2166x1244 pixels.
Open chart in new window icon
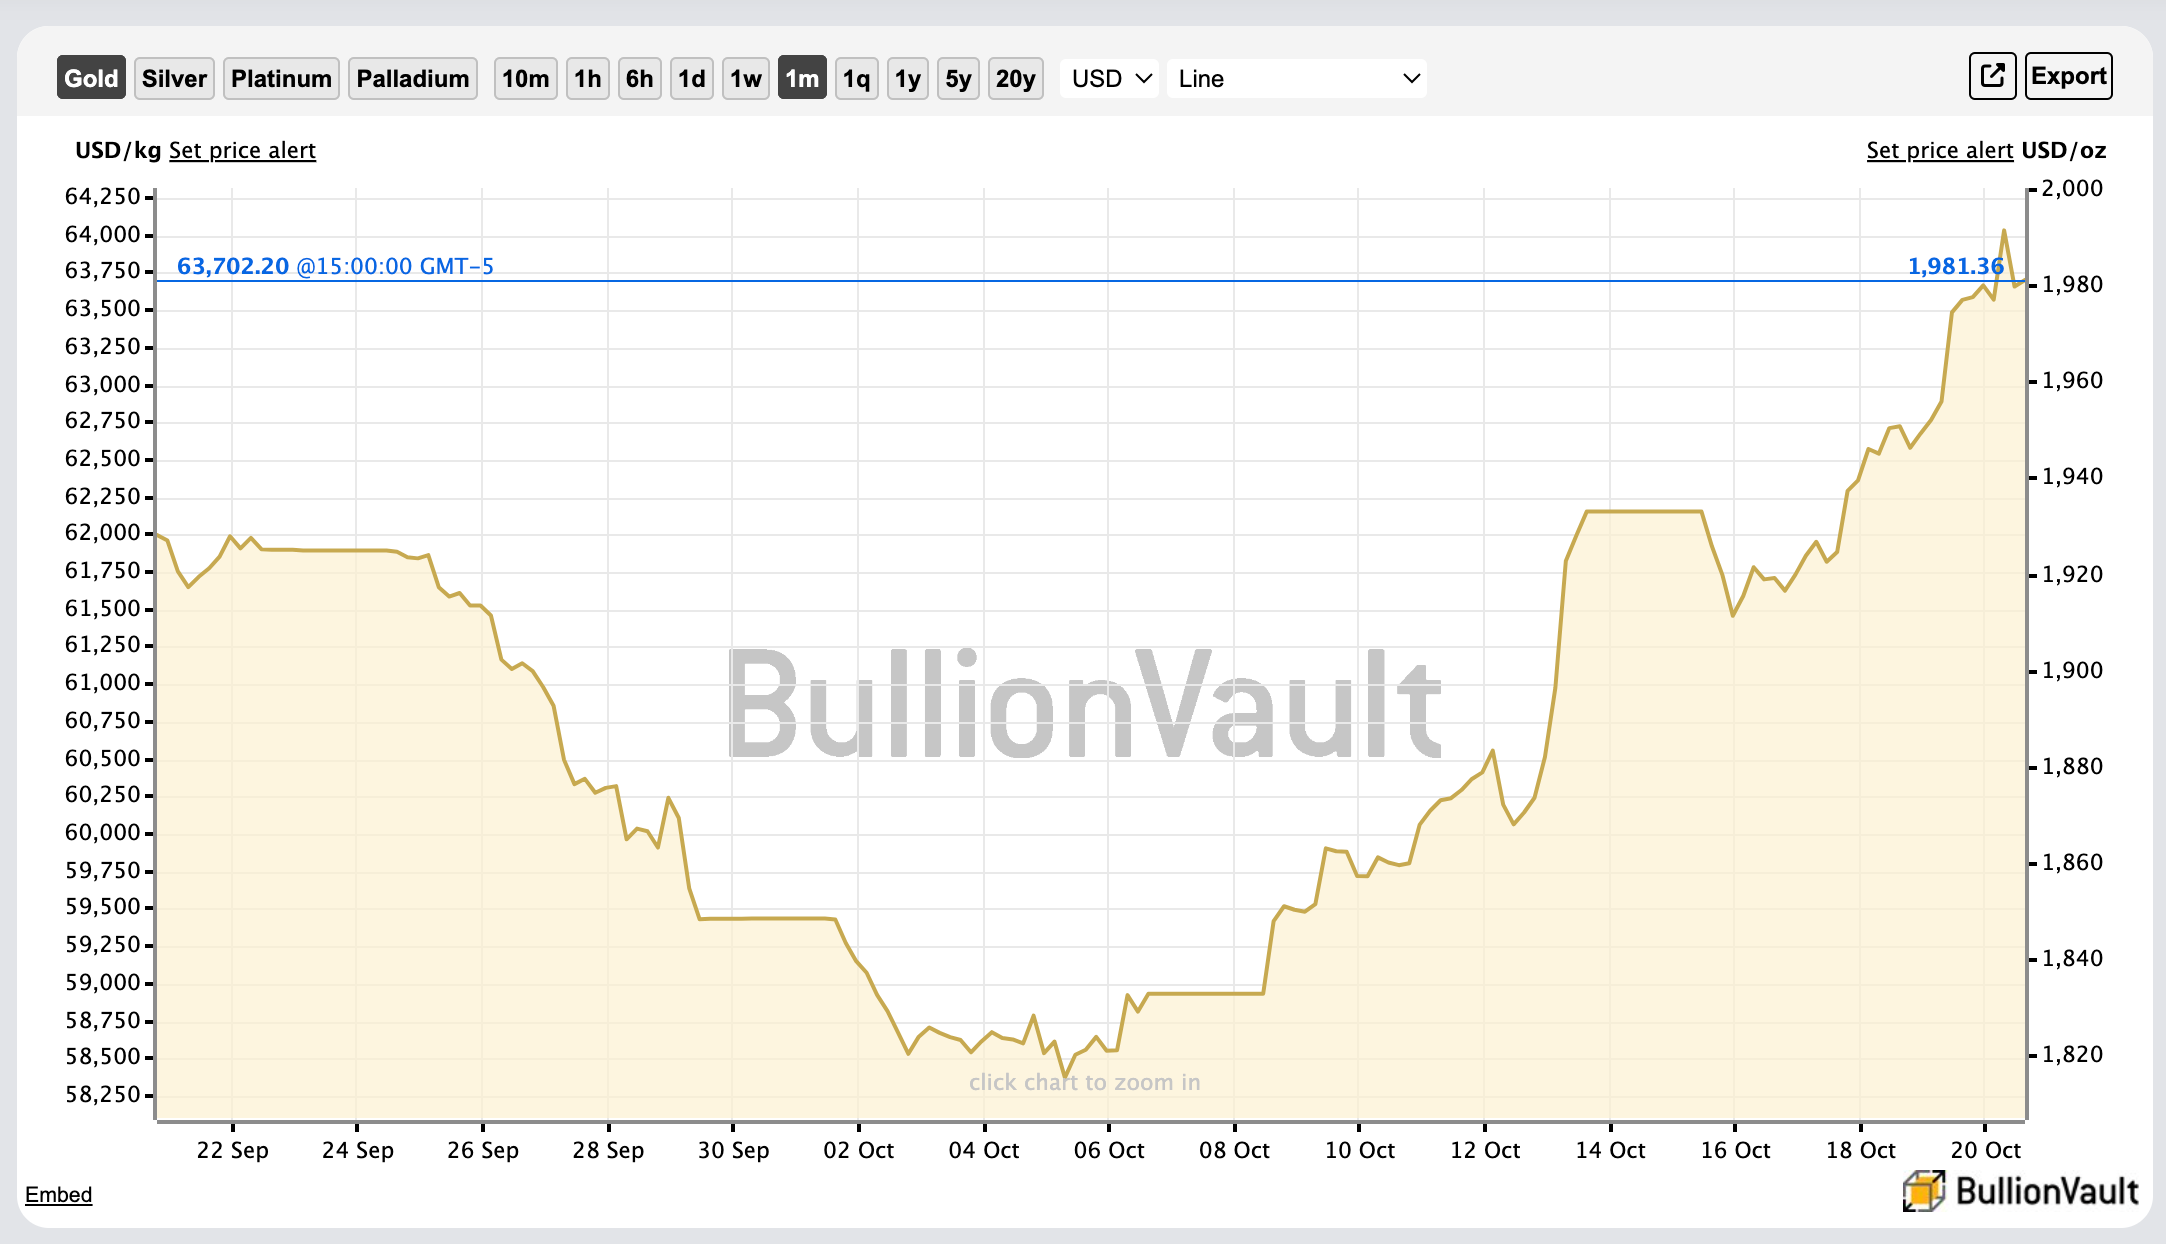1992,76
